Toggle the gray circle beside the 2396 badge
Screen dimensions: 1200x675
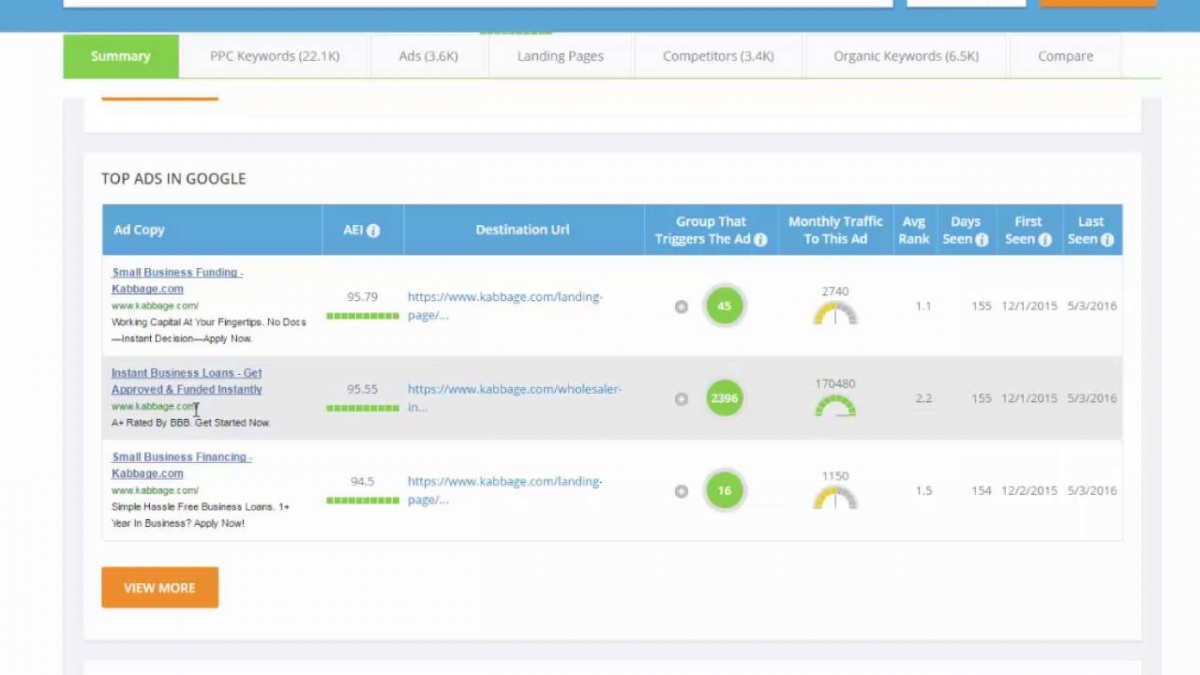click(681, 399)
